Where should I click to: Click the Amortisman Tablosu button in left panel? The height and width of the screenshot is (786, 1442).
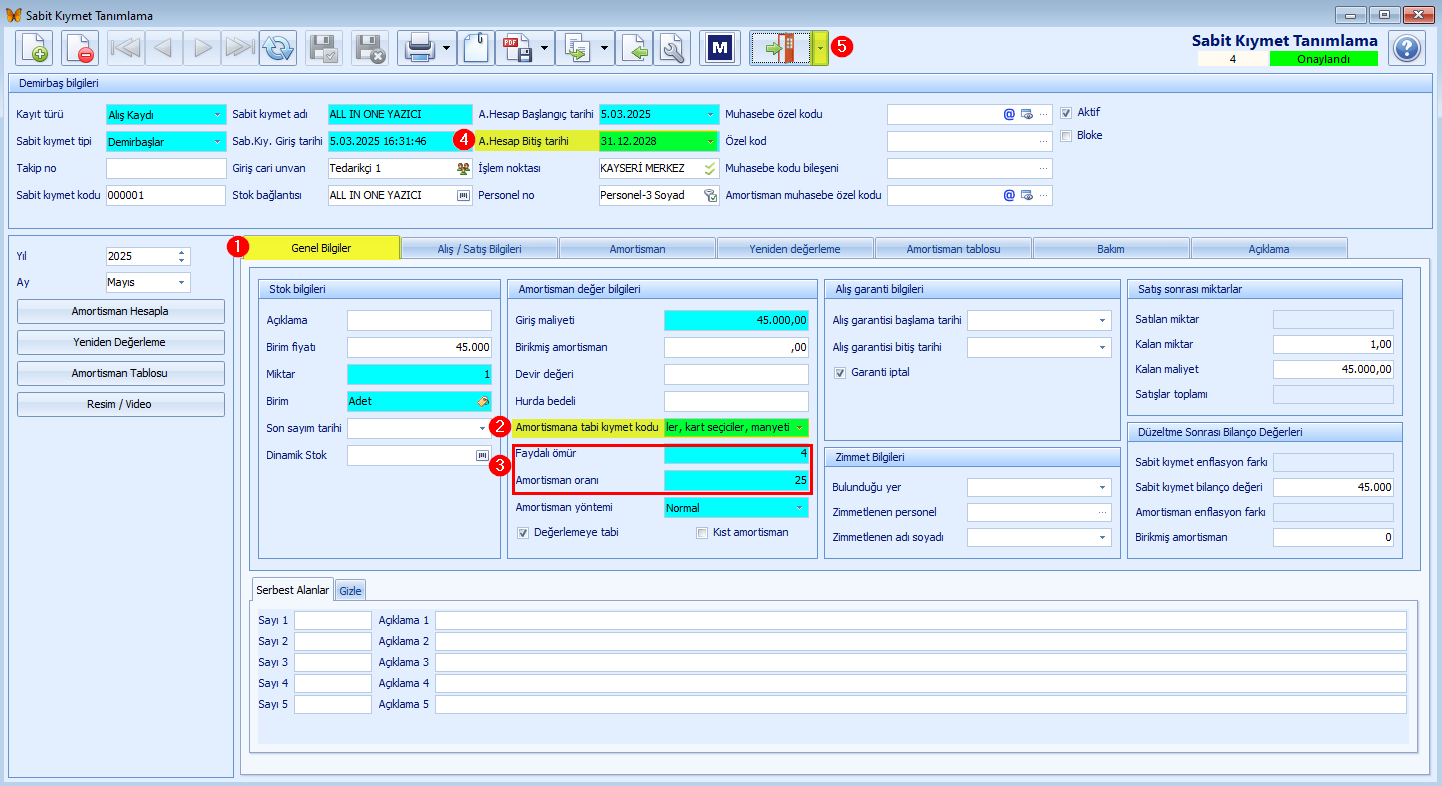tap(120, 373)
